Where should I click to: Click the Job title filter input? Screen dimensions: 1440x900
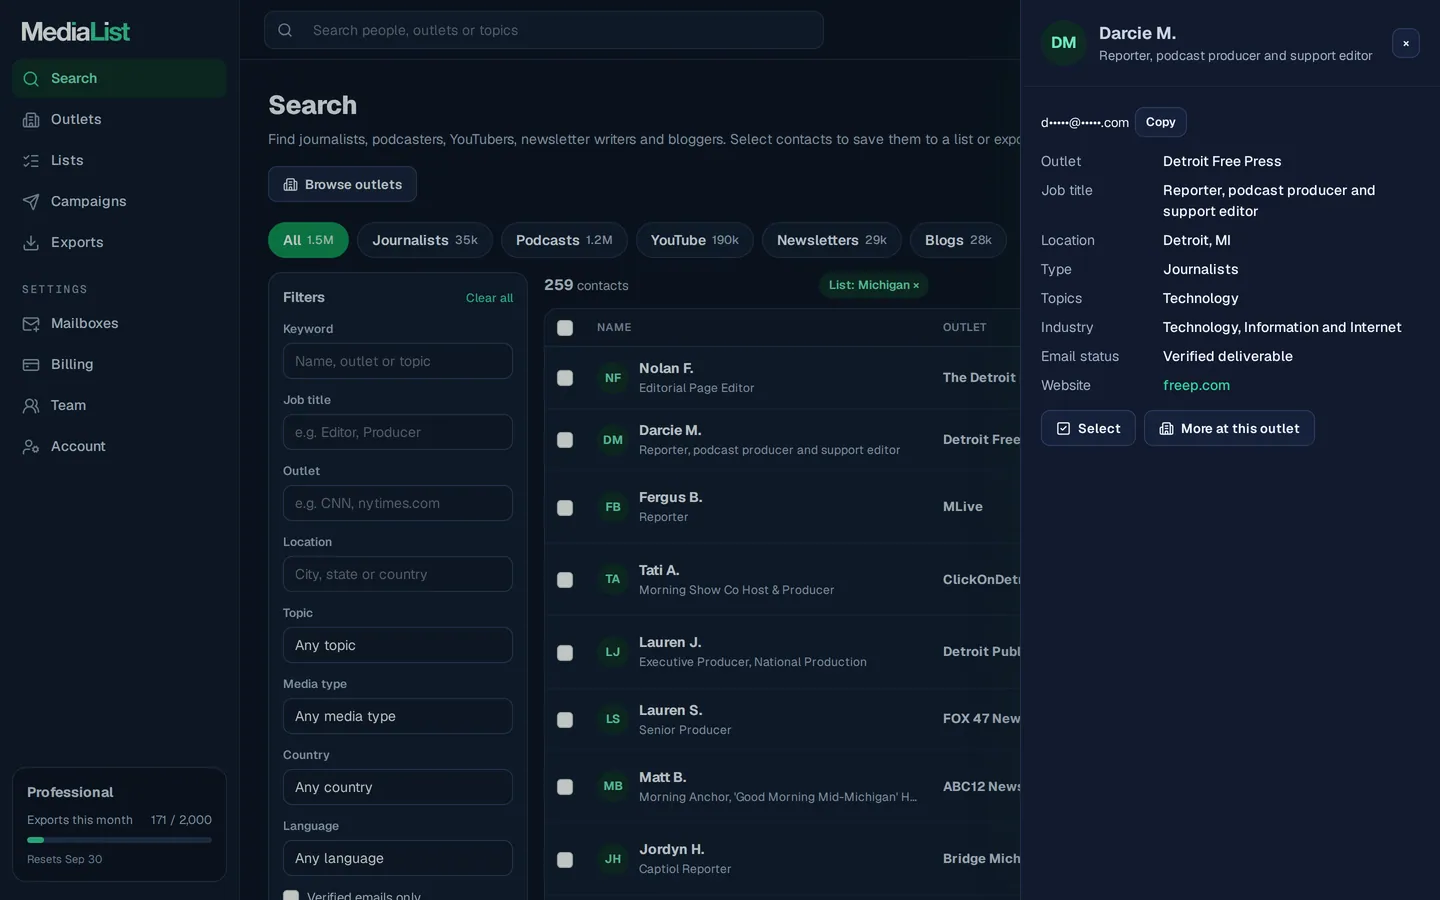click(x=398, y=432)
